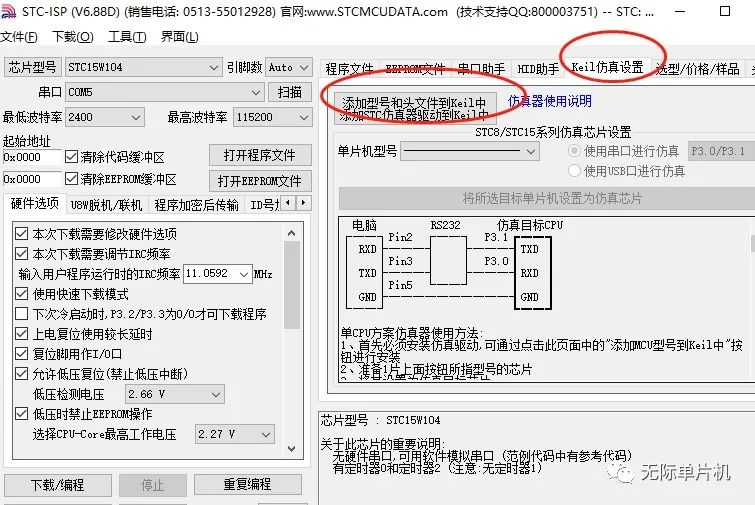Open the 仿真器使用说明 link
This screenshot has width=755, height=505.
pyautogui.click(x=550, y=101)
